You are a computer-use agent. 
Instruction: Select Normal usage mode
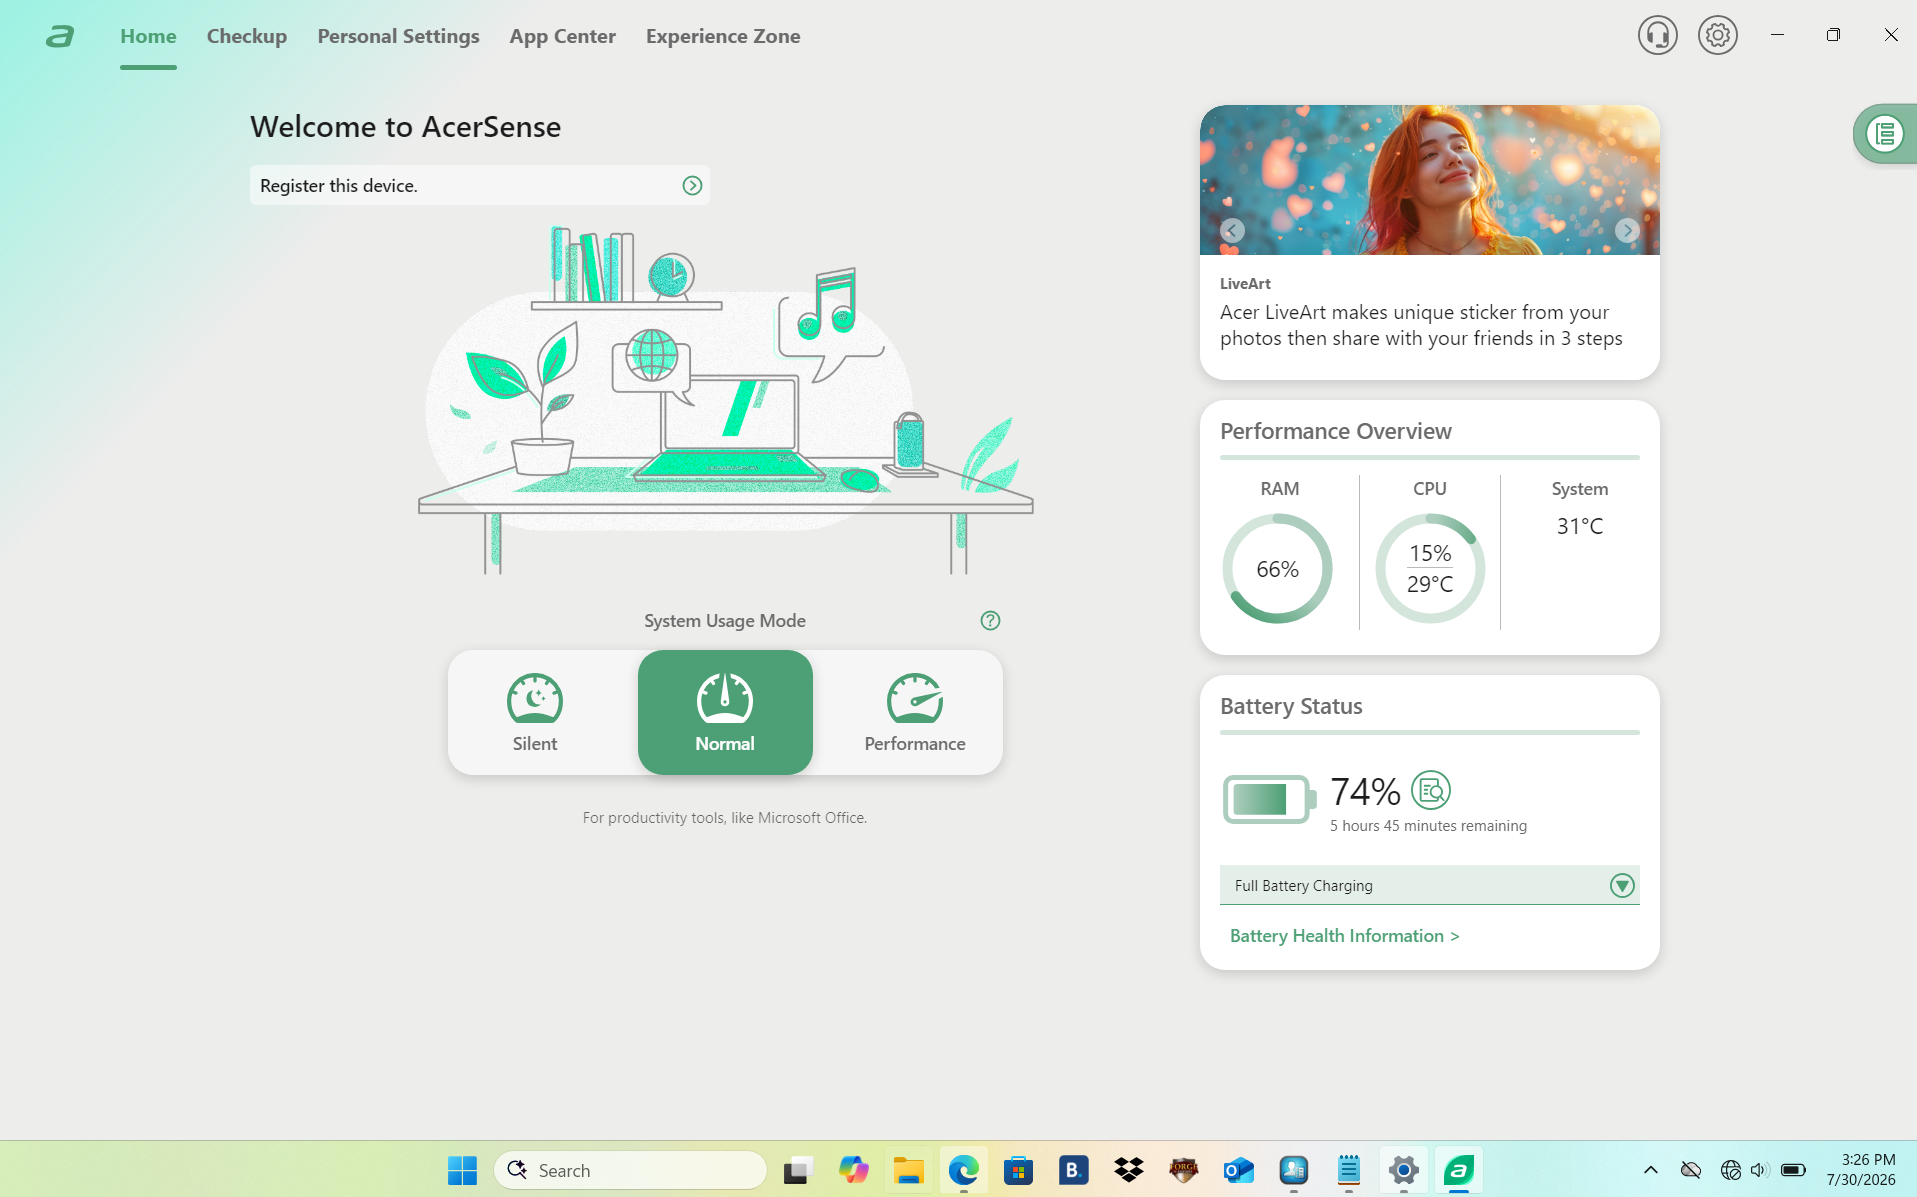725,712
